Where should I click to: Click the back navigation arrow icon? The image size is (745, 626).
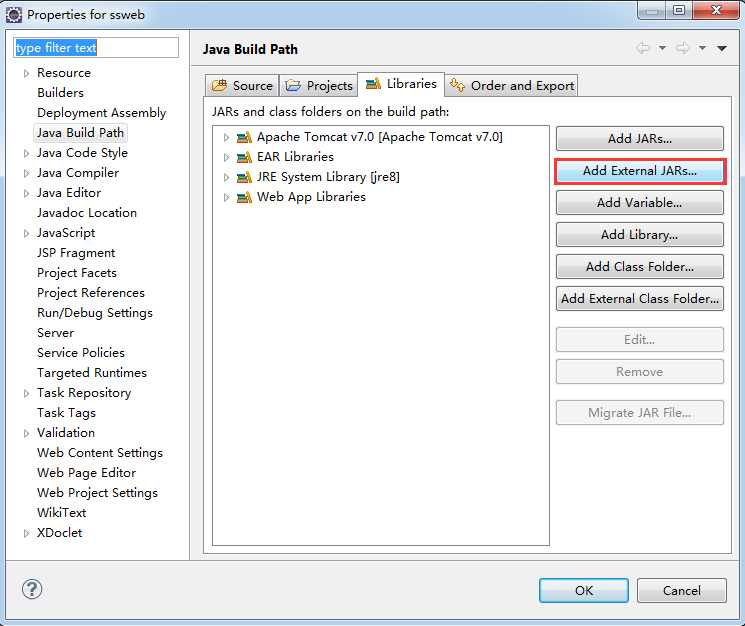coord(642,48)
